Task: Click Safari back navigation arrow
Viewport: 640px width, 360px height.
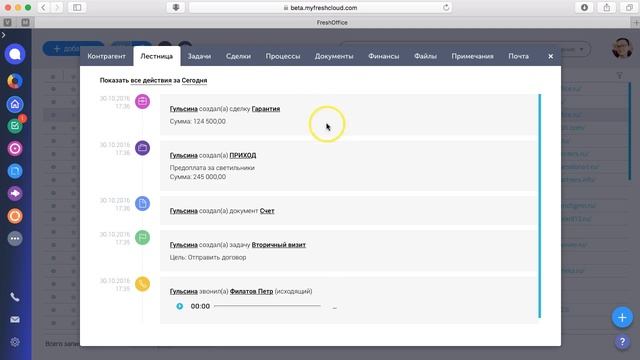Action: 43,7
